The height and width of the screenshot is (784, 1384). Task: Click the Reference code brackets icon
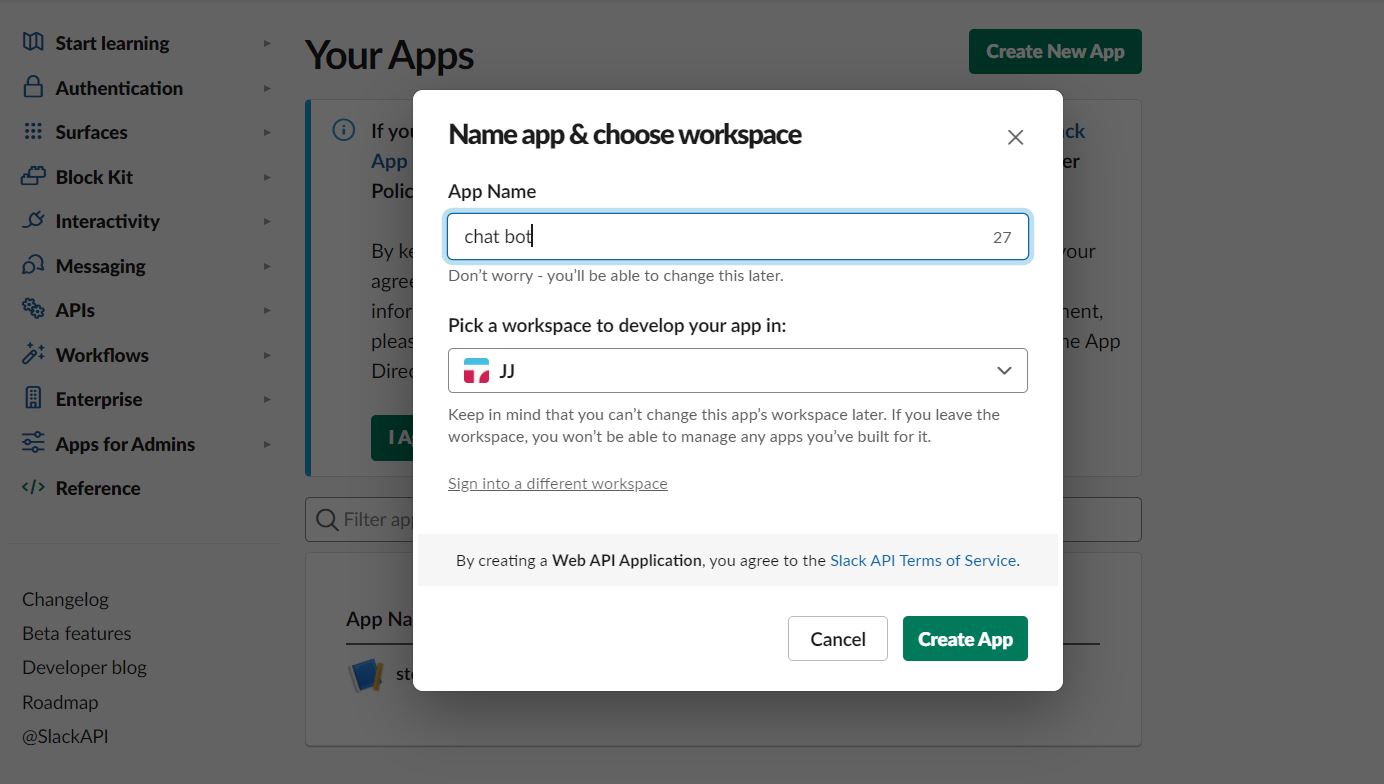pos(33,487)
